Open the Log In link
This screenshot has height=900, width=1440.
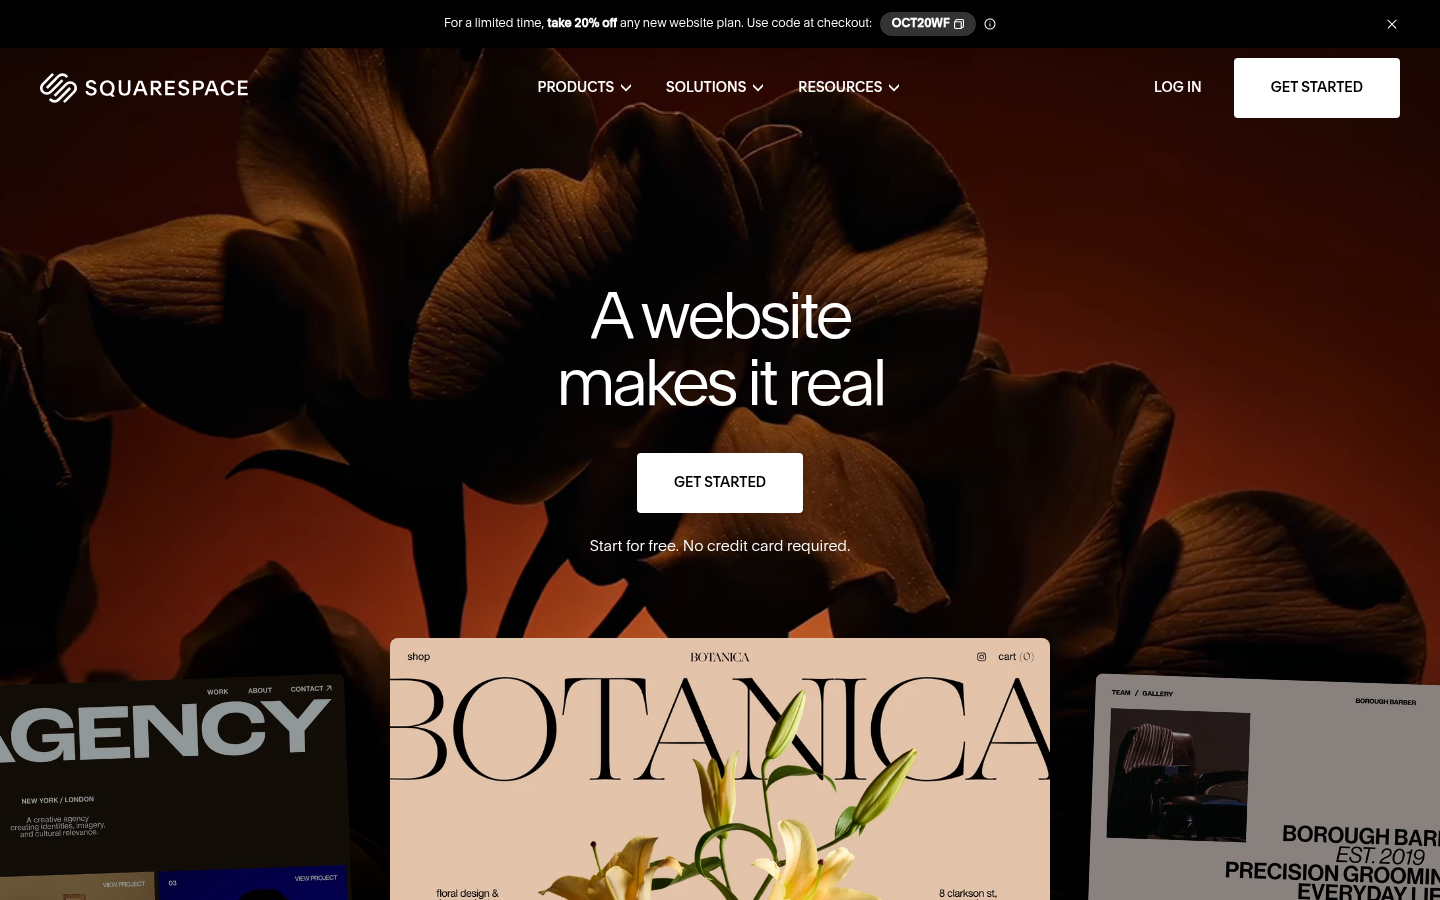tap(1177, 87)
